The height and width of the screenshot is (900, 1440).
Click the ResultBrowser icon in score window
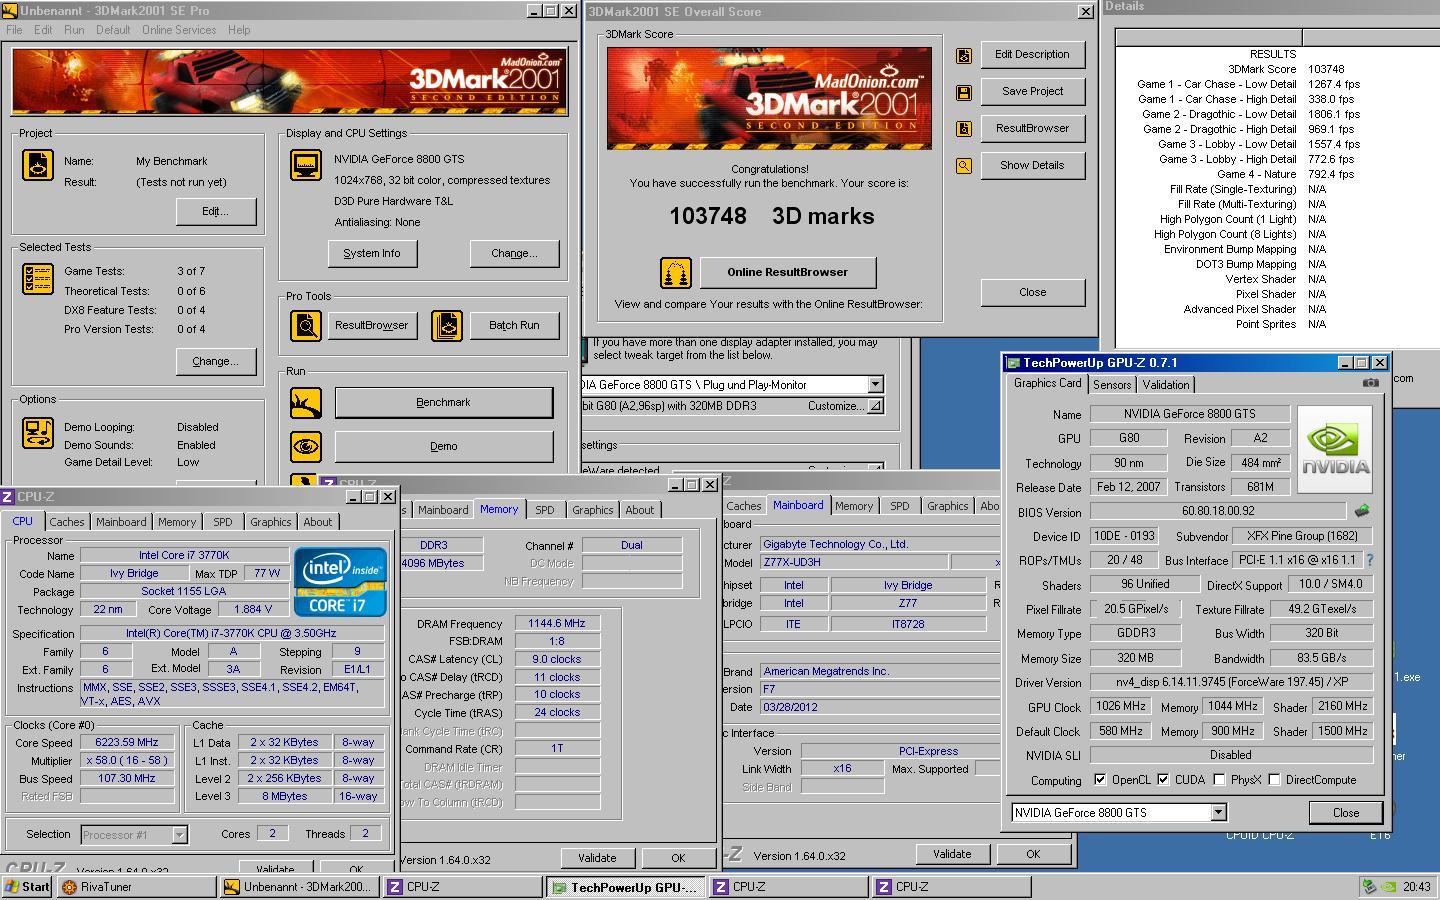point(964,129)
